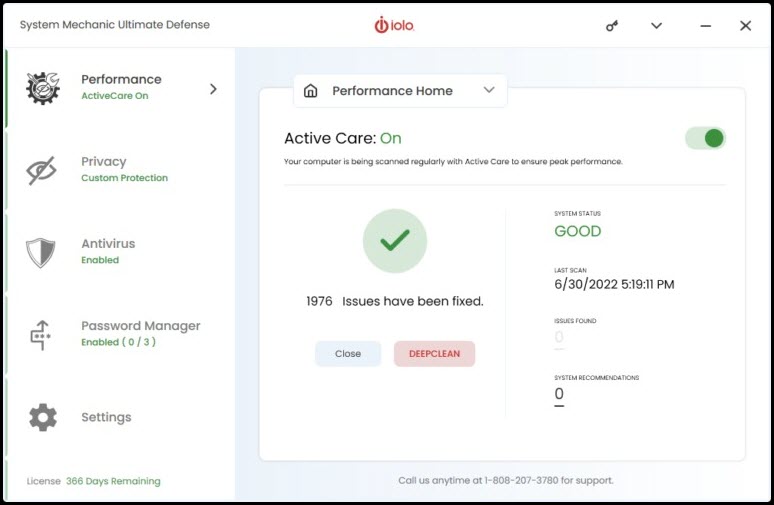This screenshot has width=774, height=505.
Task: Click the Enabled status under Antivirus
Action: click(100, 260)
